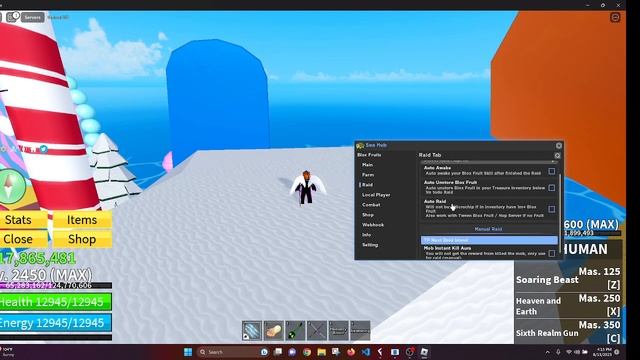The height and width of the screenshot is (360, 640).
Task: Open the Roblox menu icon at top right
Action: coord(615,18)
